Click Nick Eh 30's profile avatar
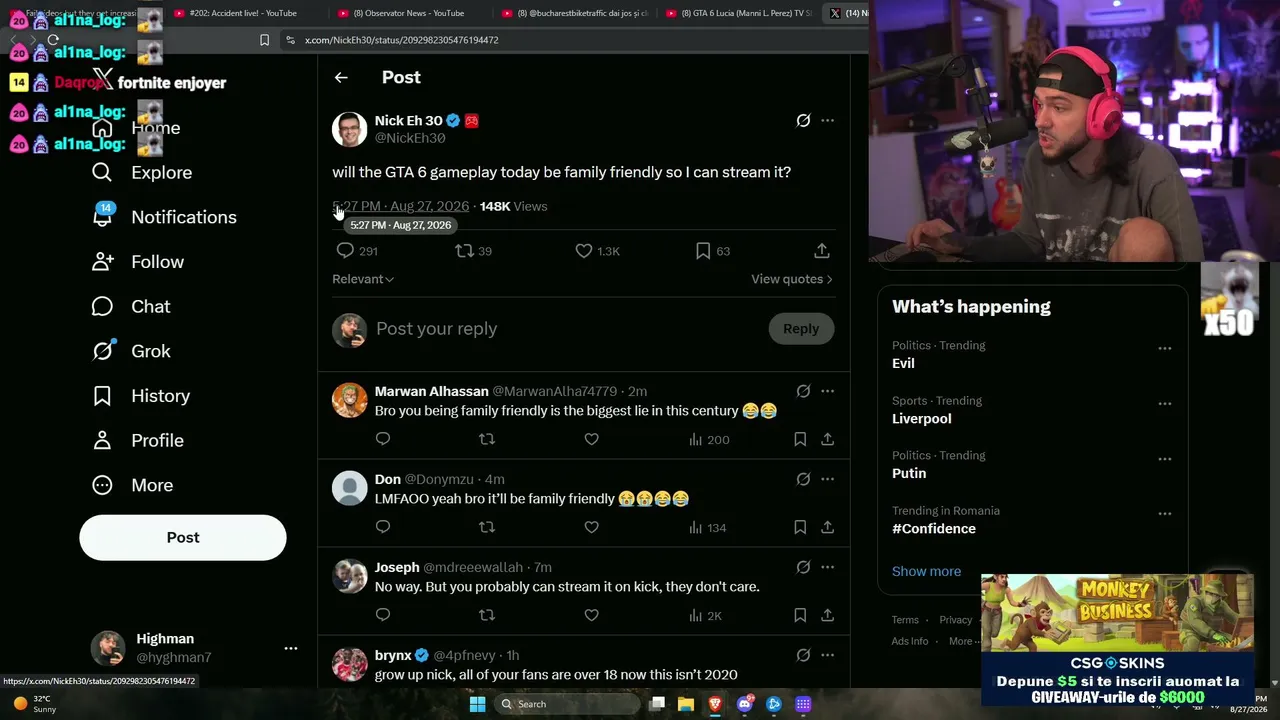The width and height of the screenshot is (1280, 720). (349, 129)
